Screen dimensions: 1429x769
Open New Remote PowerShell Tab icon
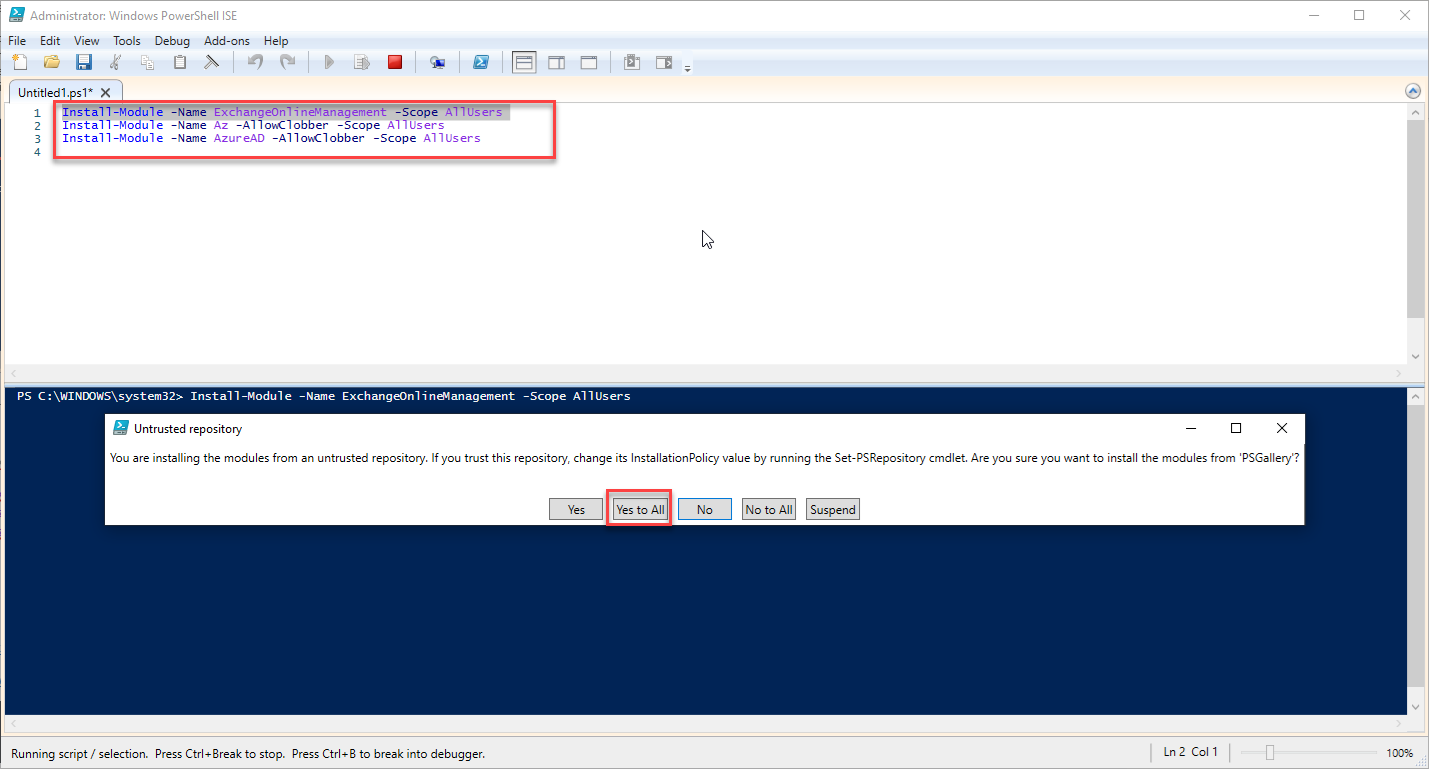point(437,62)
